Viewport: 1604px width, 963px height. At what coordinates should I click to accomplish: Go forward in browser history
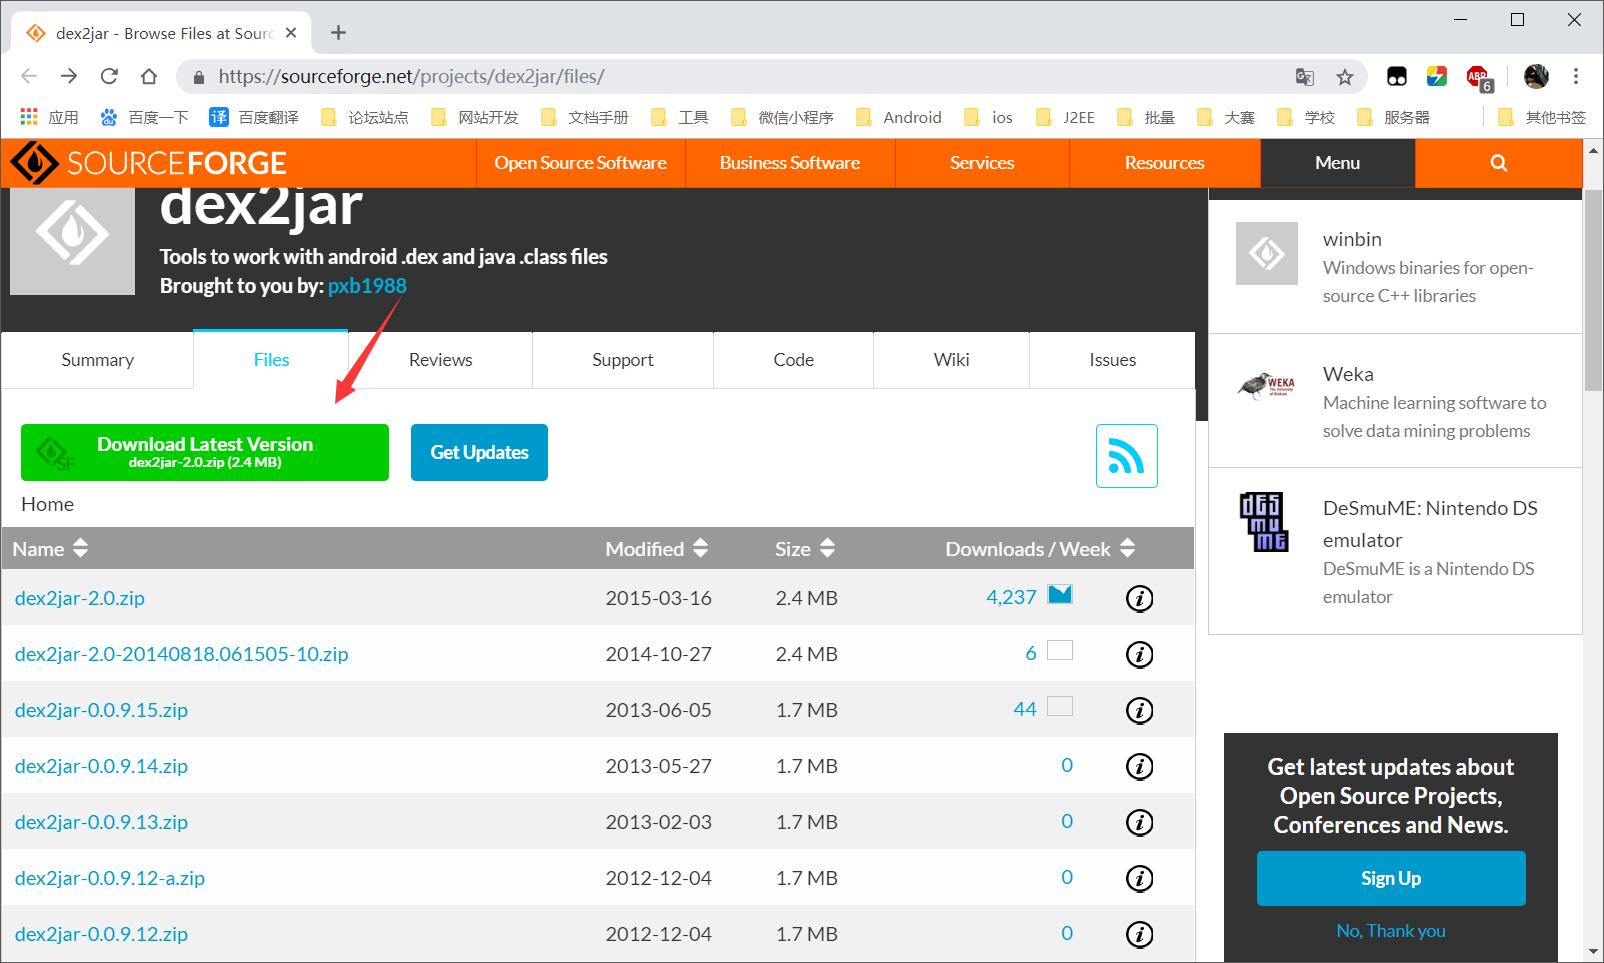pyautogui.click(x=69, y=76)
